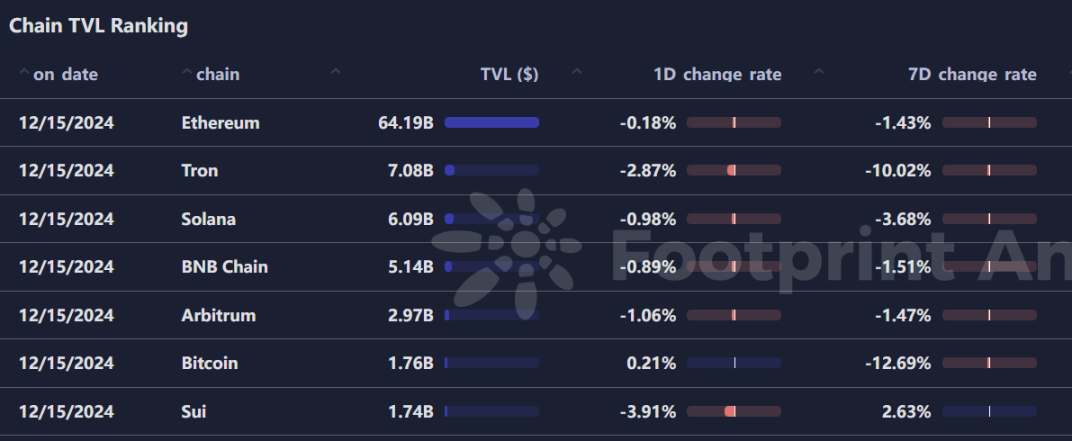Select the chain column header text
This screenshot has height=441, width=1072.
click(218, 75)
